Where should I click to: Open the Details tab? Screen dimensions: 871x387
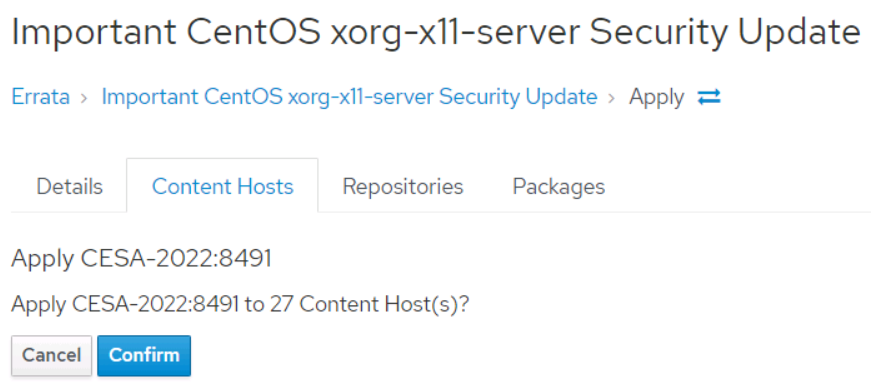(69, 187)
